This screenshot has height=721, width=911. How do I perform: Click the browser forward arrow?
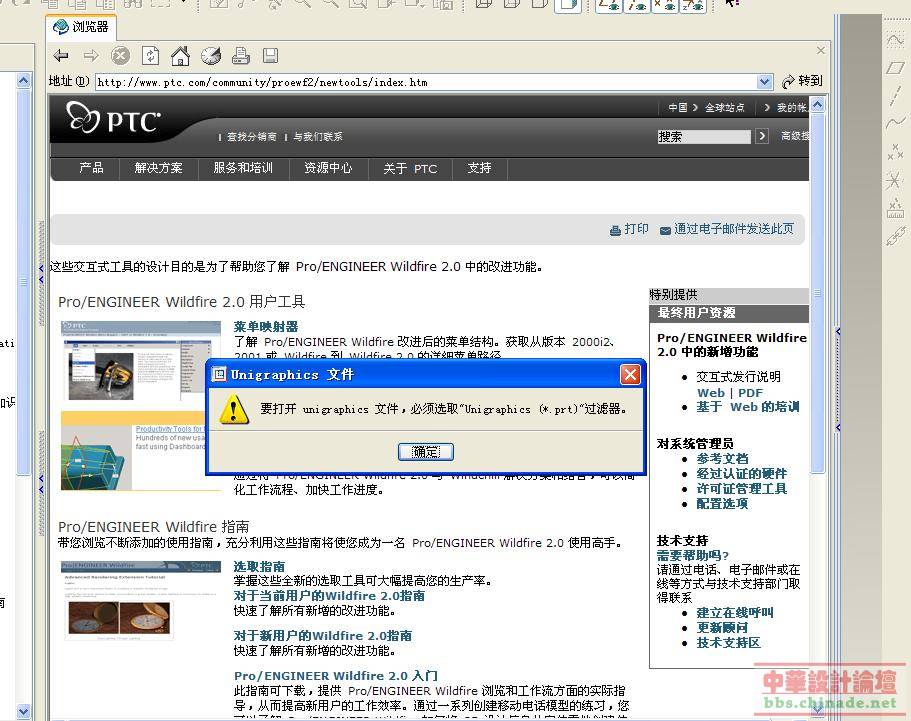pyautogui.click(x=91, y=56)
